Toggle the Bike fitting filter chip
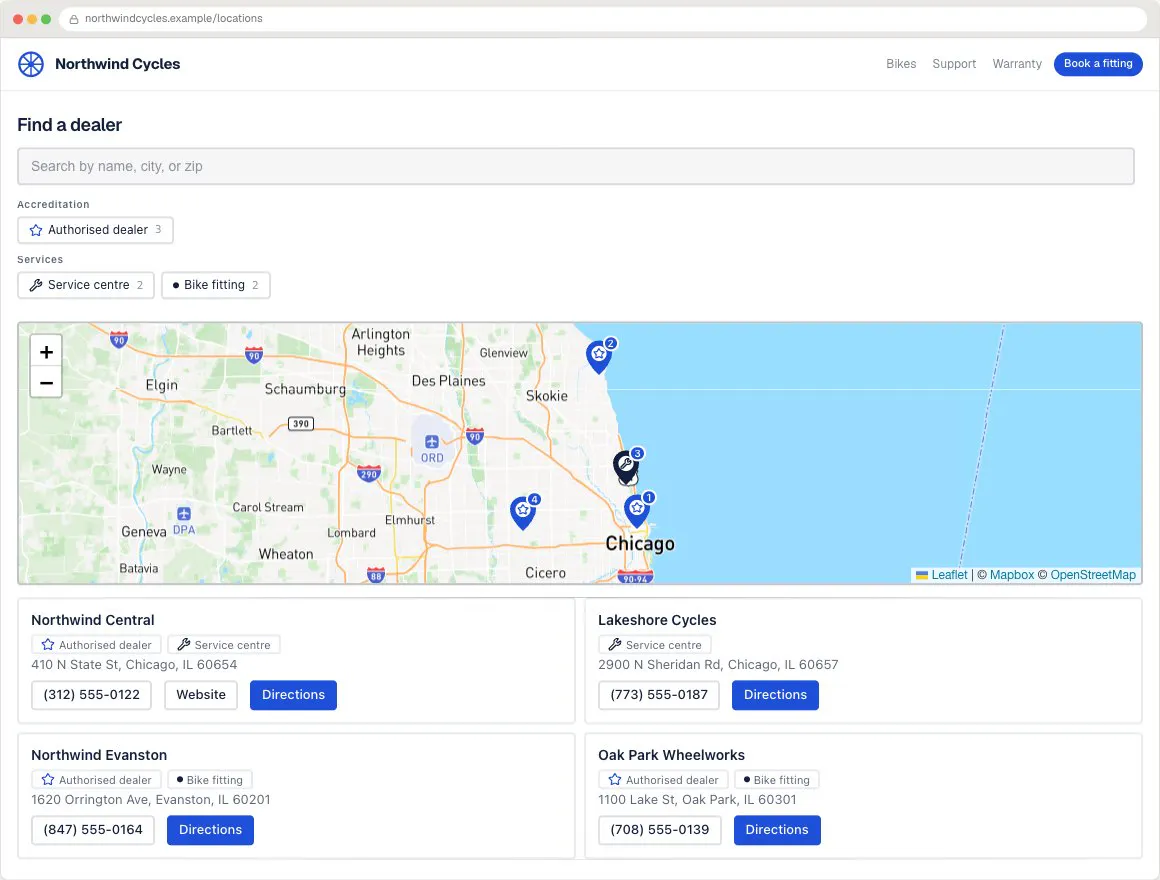The image size is (1160, 880). (x=216, y=285)
